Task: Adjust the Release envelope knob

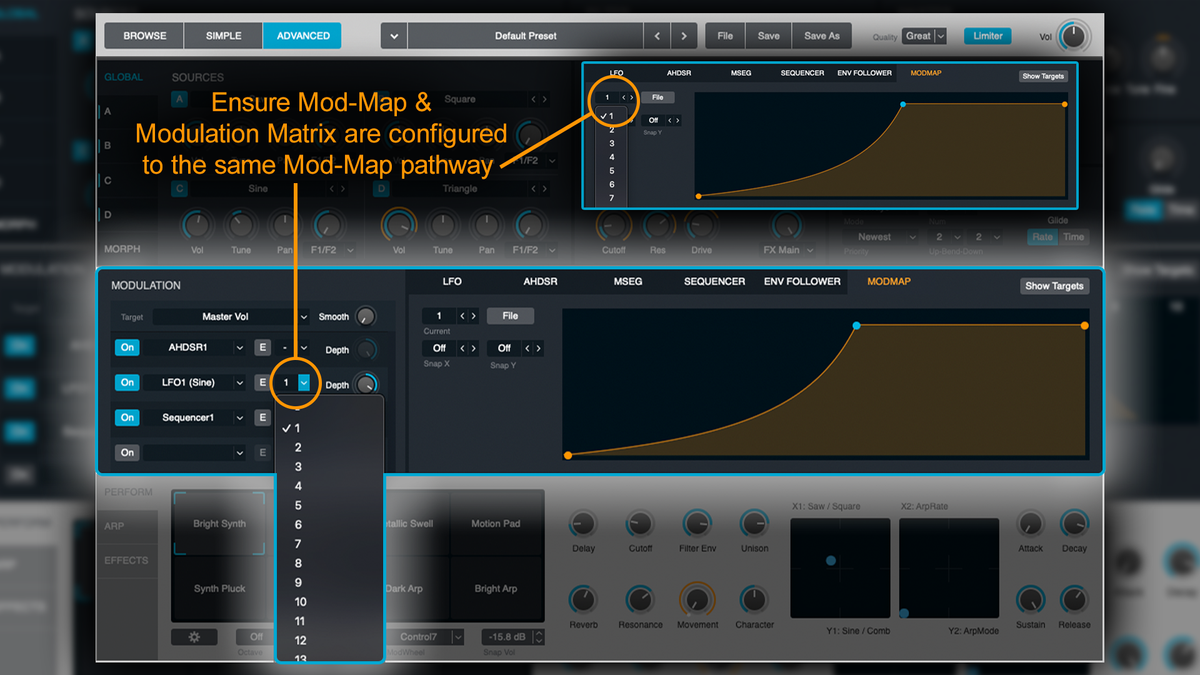Action: click(1074, 600)
